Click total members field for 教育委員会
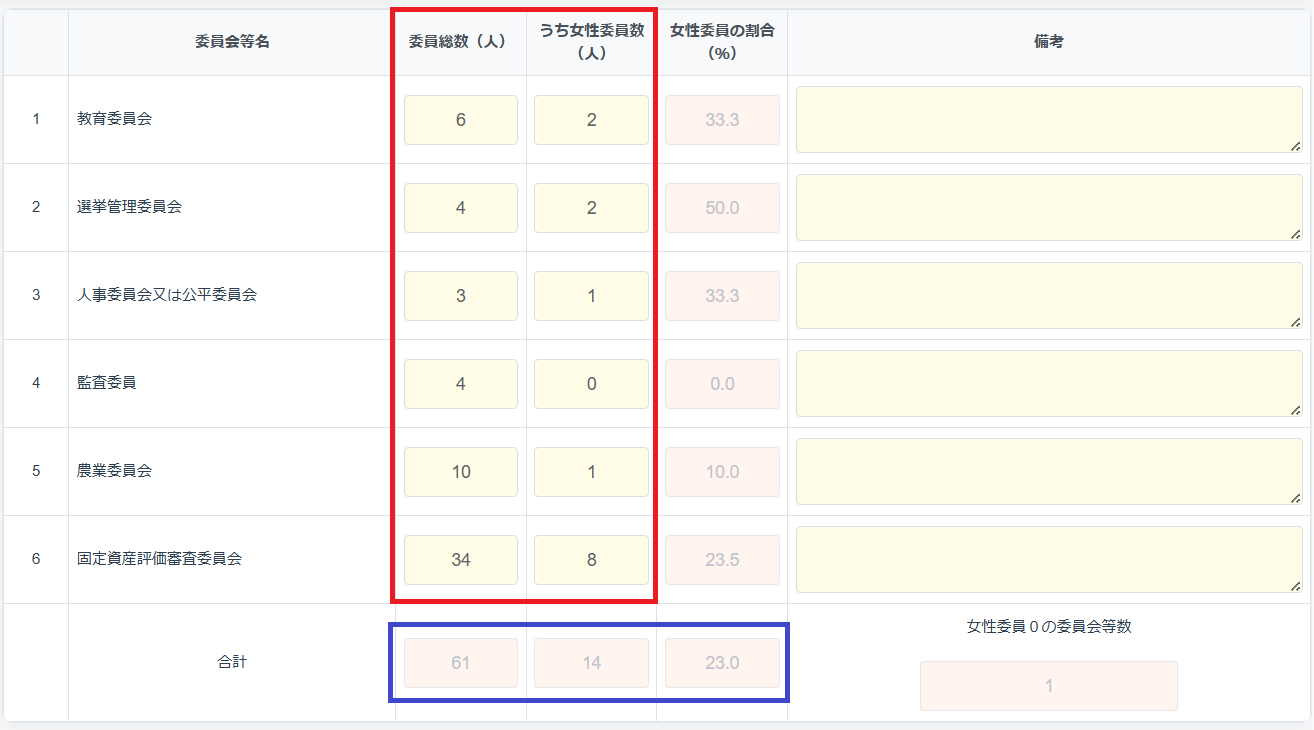The height and width of the screenshot is (730, 1314). click(461, 120)
